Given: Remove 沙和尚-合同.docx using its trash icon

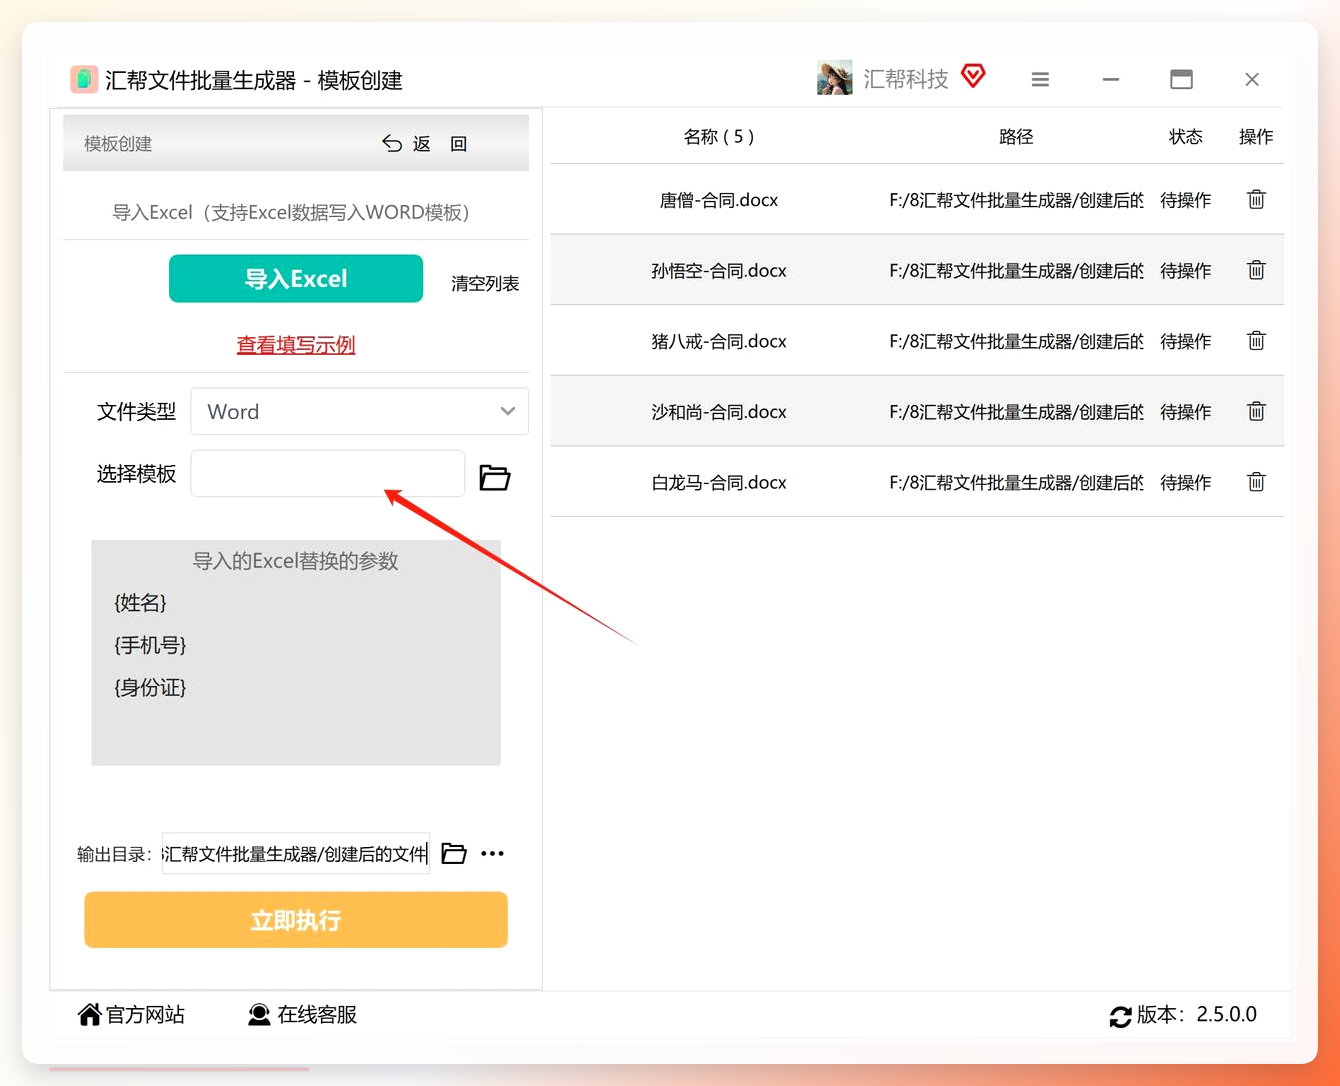Looking at the screenshot, I should pyautogui.click(x=1256, y=411).
